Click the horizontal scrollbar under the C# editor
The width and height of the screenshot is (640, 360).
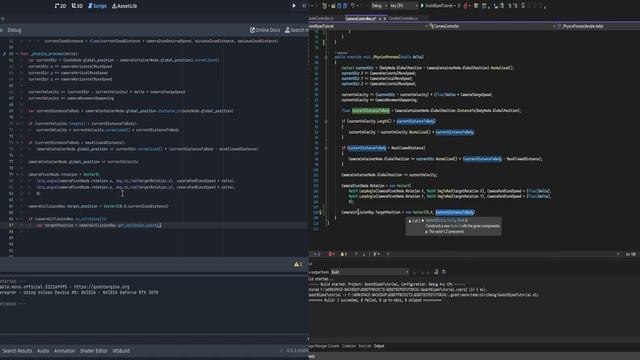pos(504,254)
